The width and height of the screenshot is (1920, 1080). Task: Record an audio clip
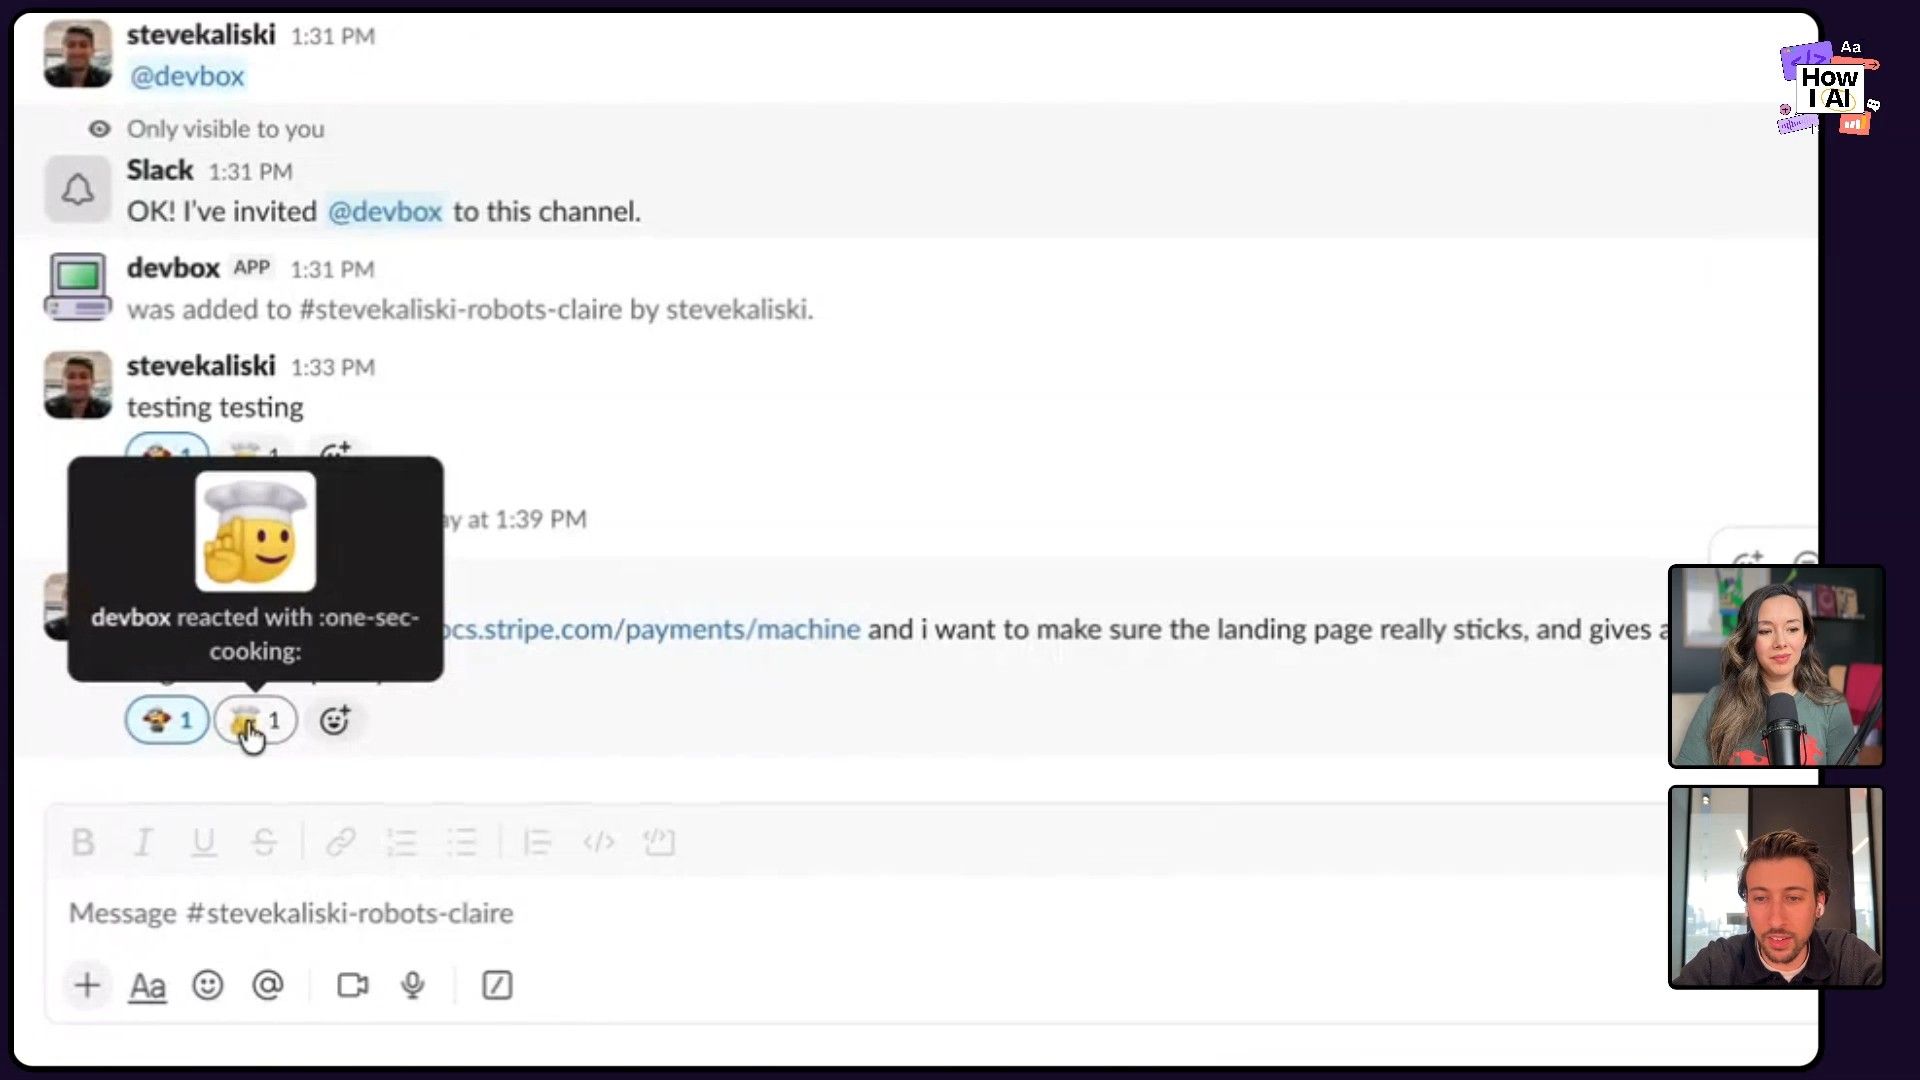tap(412, 986)
